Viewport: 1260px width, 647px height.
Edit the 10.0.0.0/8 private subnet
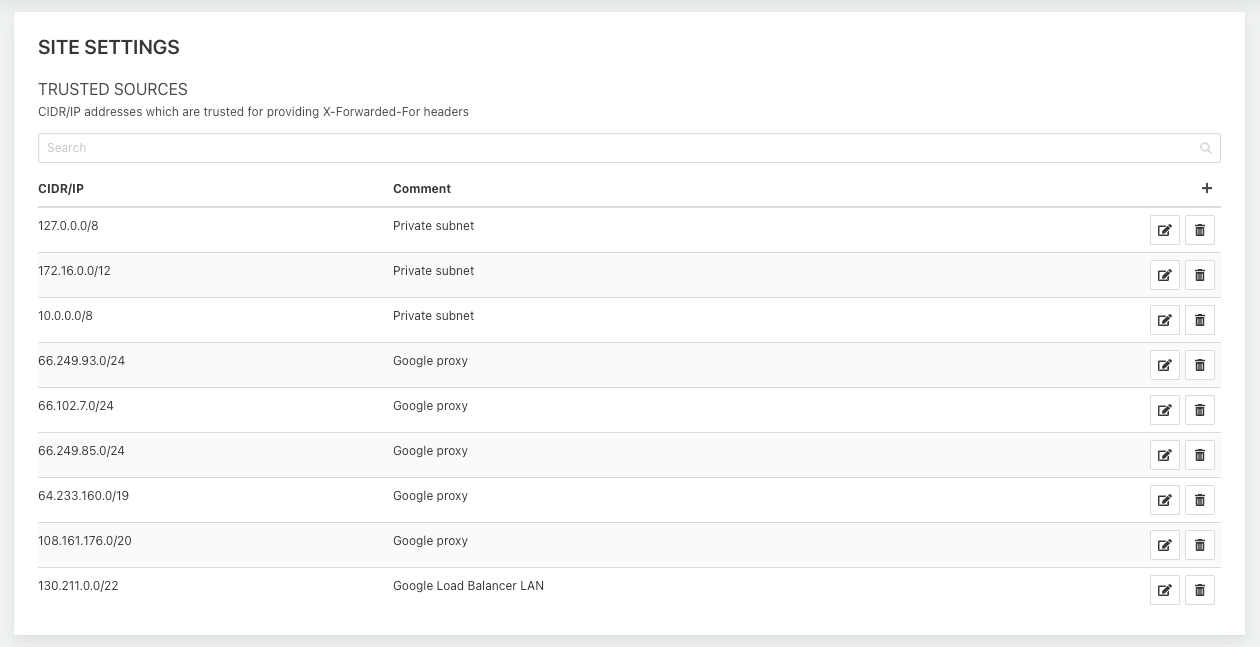(x=1164, y=320)
